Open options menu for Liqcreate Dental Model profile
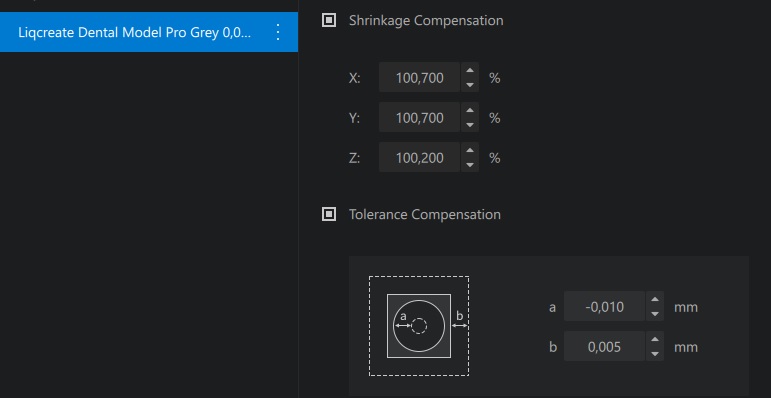The image size is (771, 398). click(278, 32)
